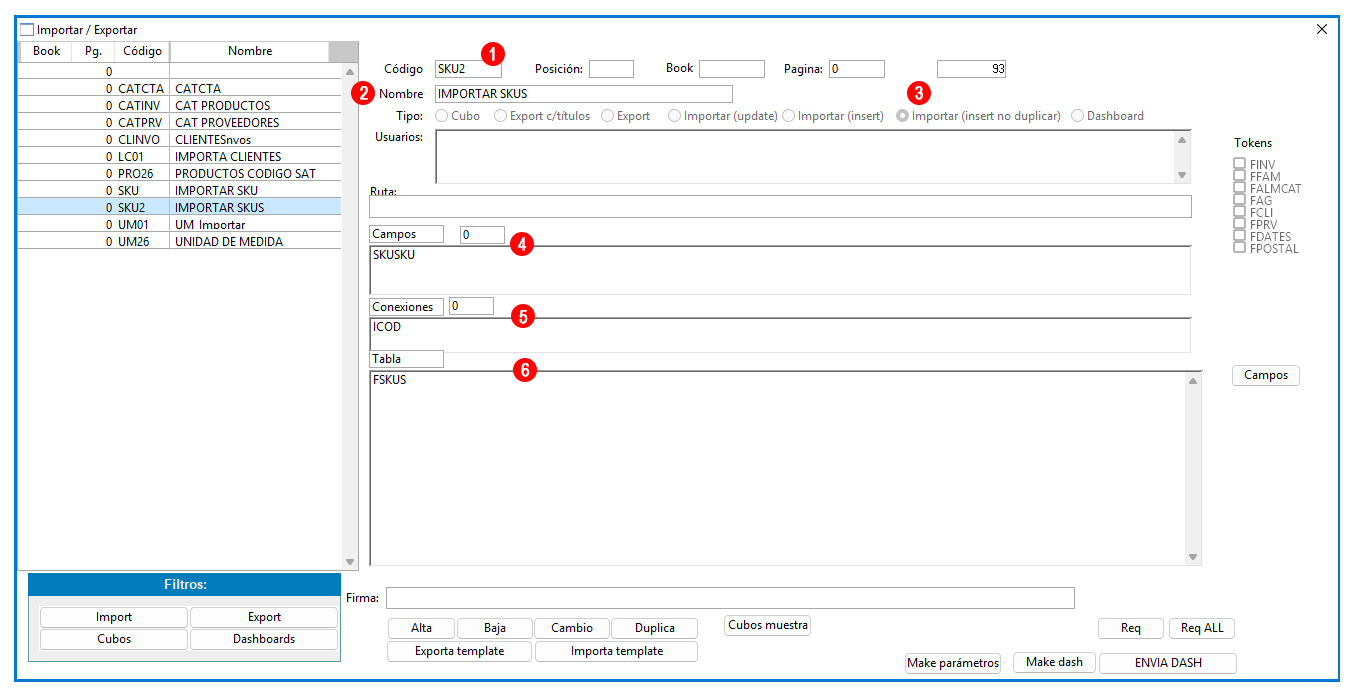Click Exporta template button
This screenshot has width=1354, height=693.
[x=460, y=651]
